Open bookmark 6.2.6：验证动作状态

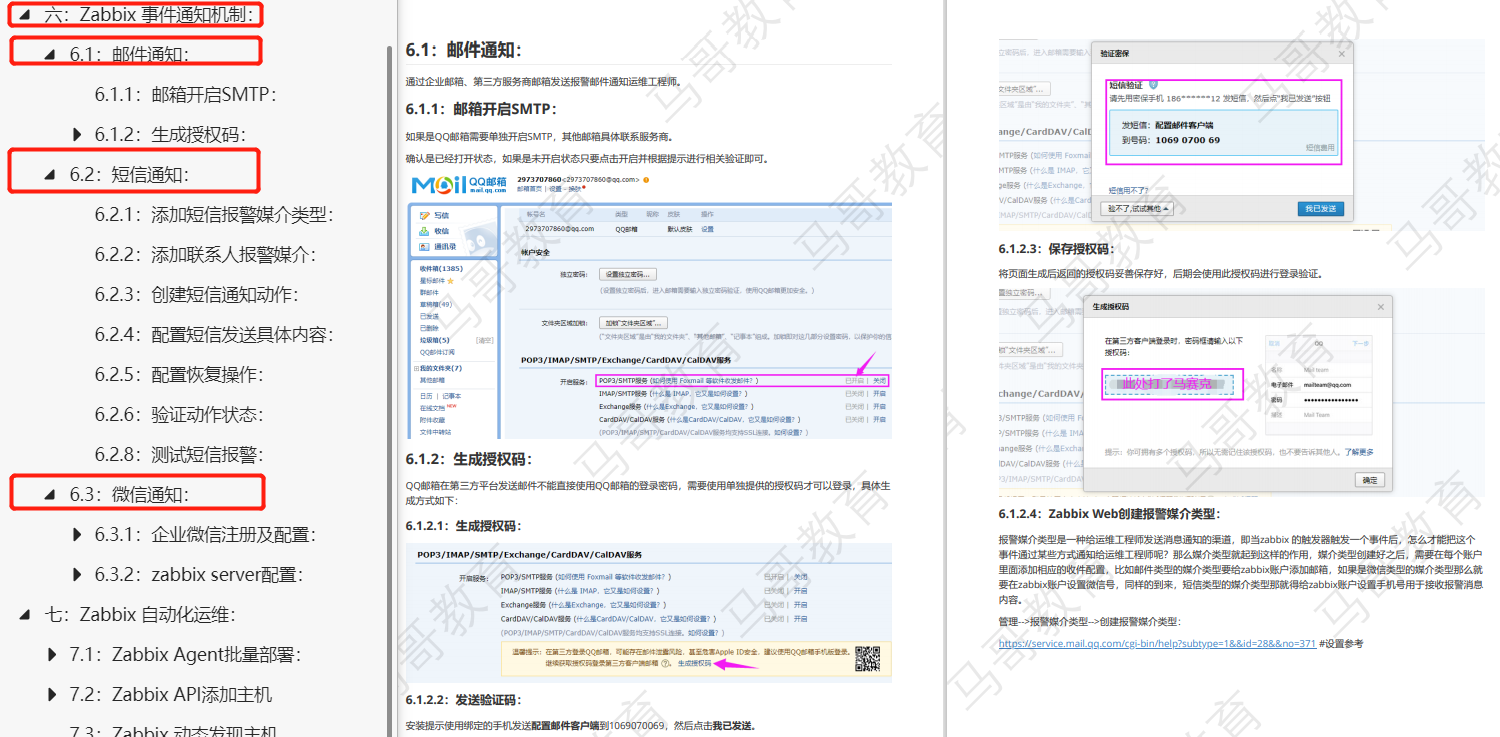point(179,414)
